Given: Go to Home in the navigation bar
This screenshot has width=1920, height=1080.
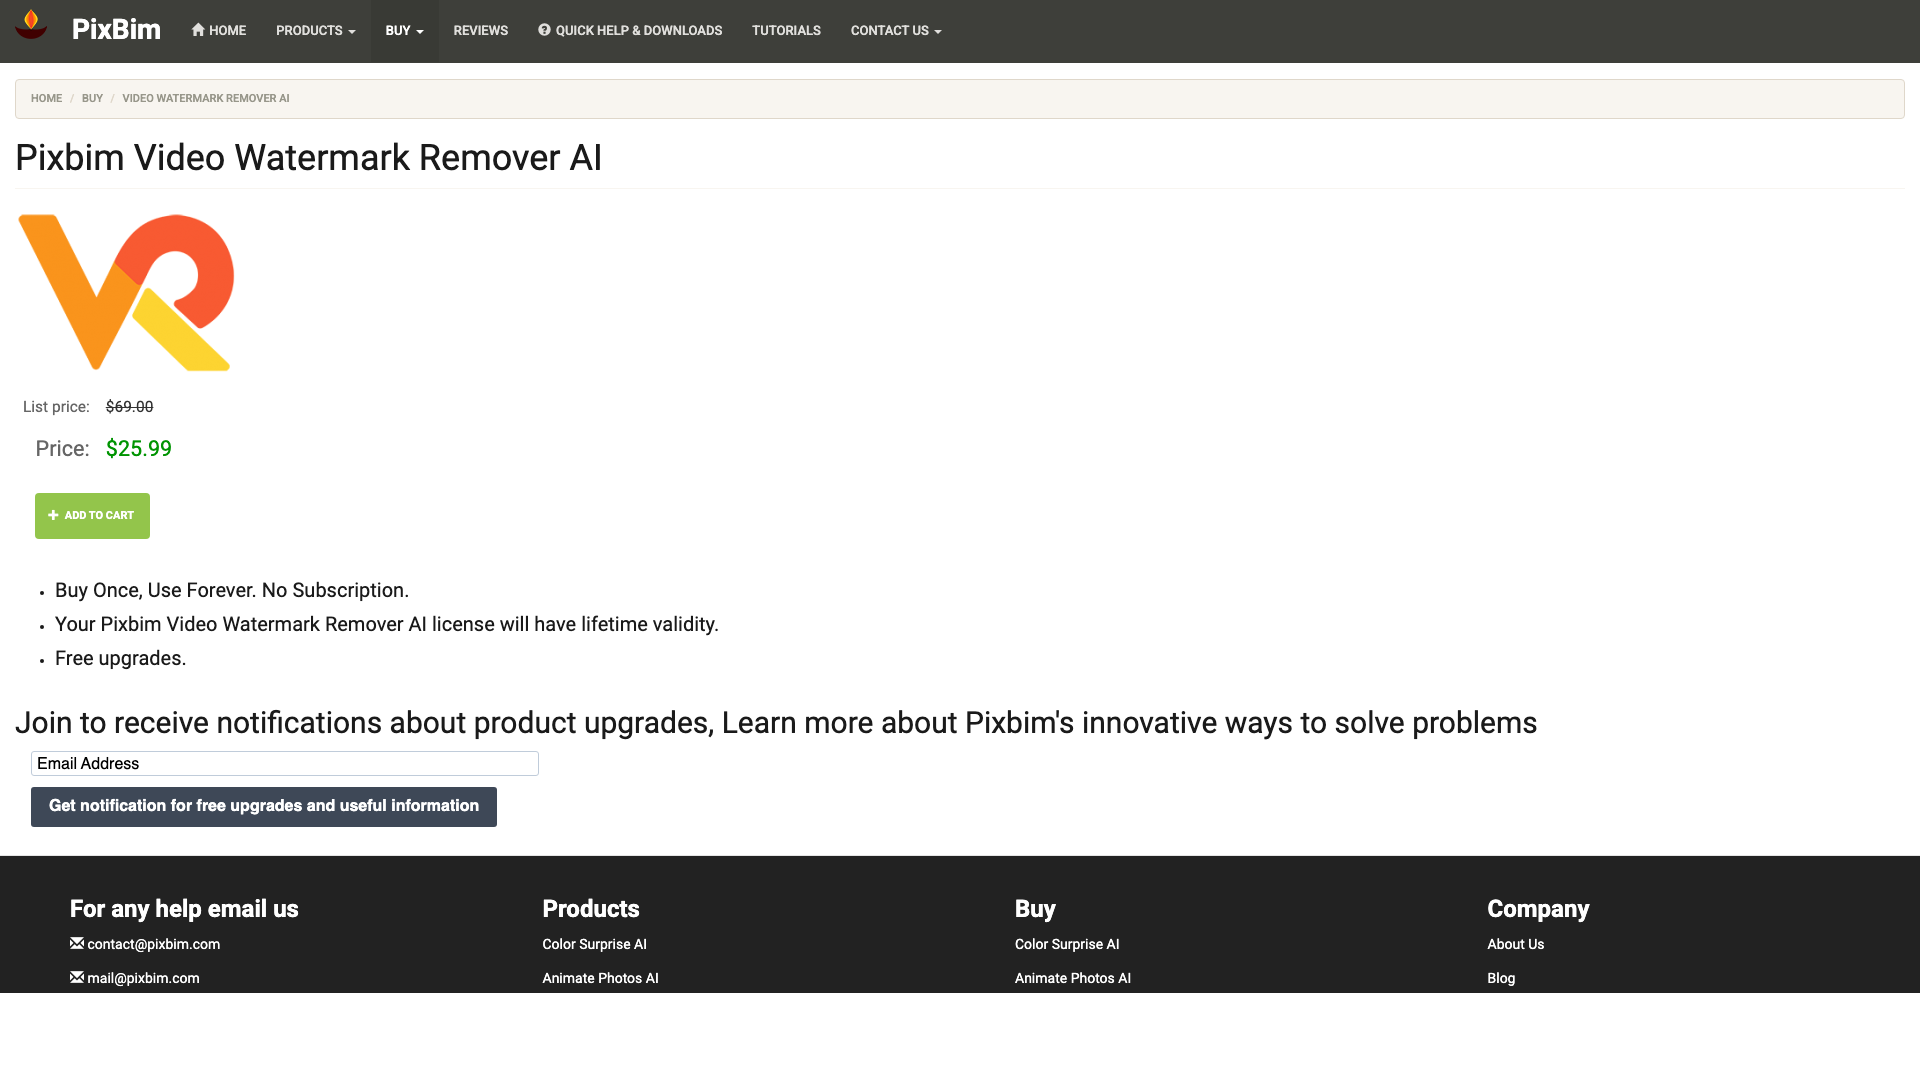Looking at the screenshot, I should pyautogui.click(x=219, y=31).
